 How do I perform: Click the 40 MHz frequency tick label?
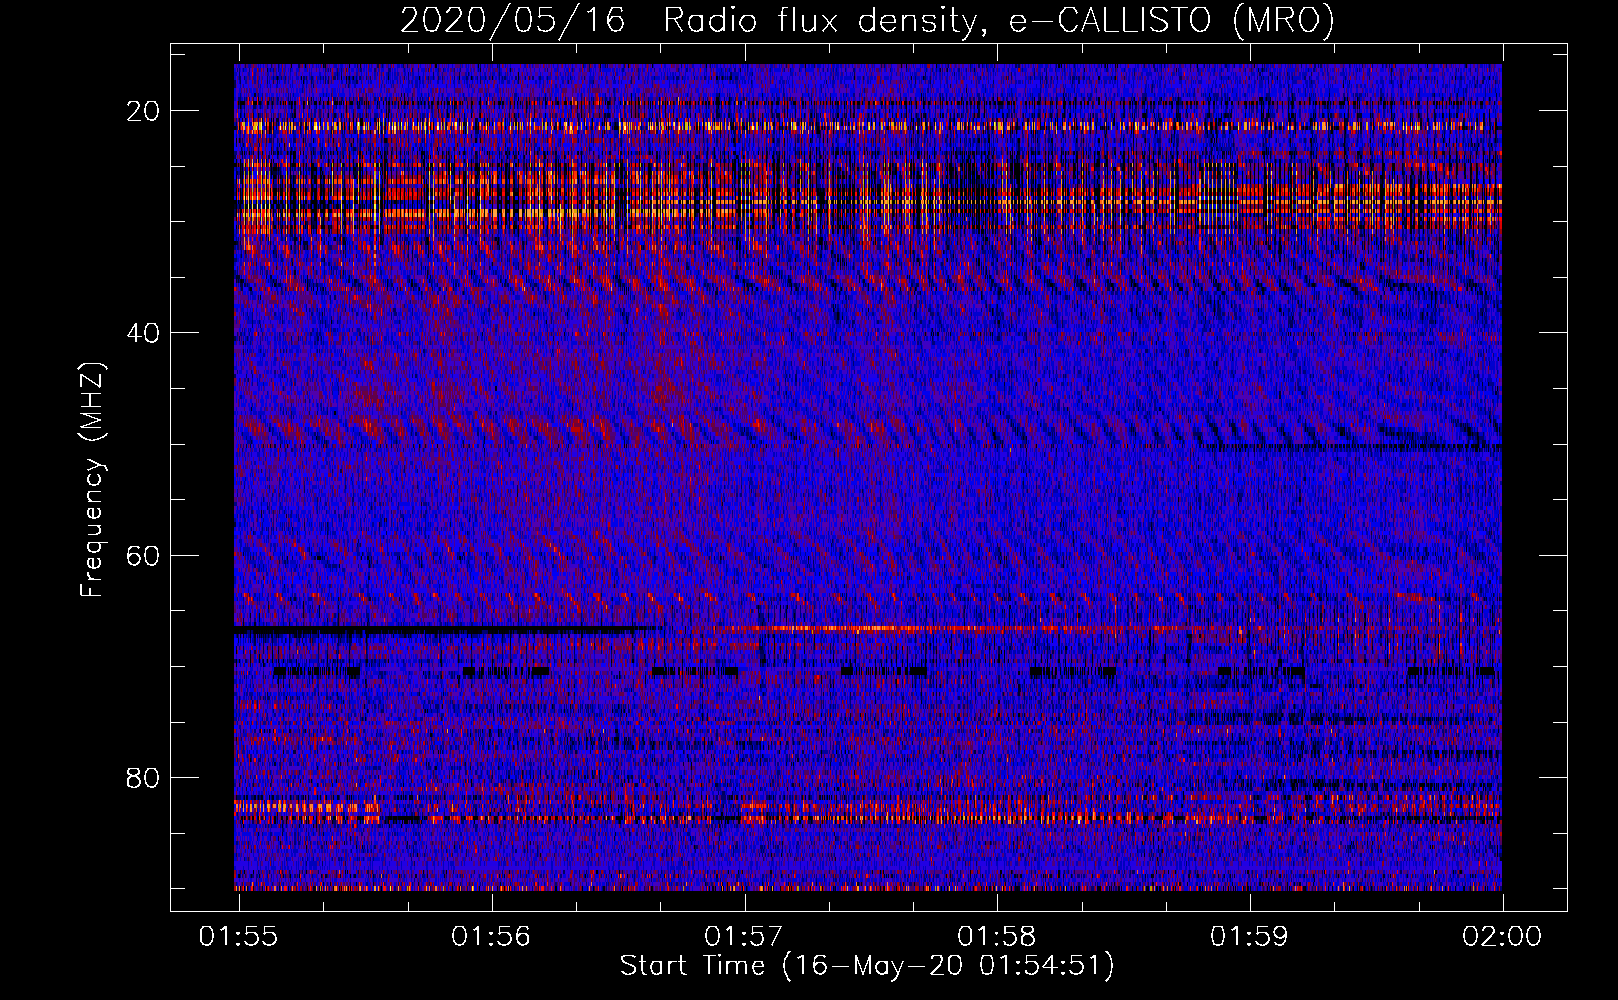pyautogui.click(x=144, y=332)
